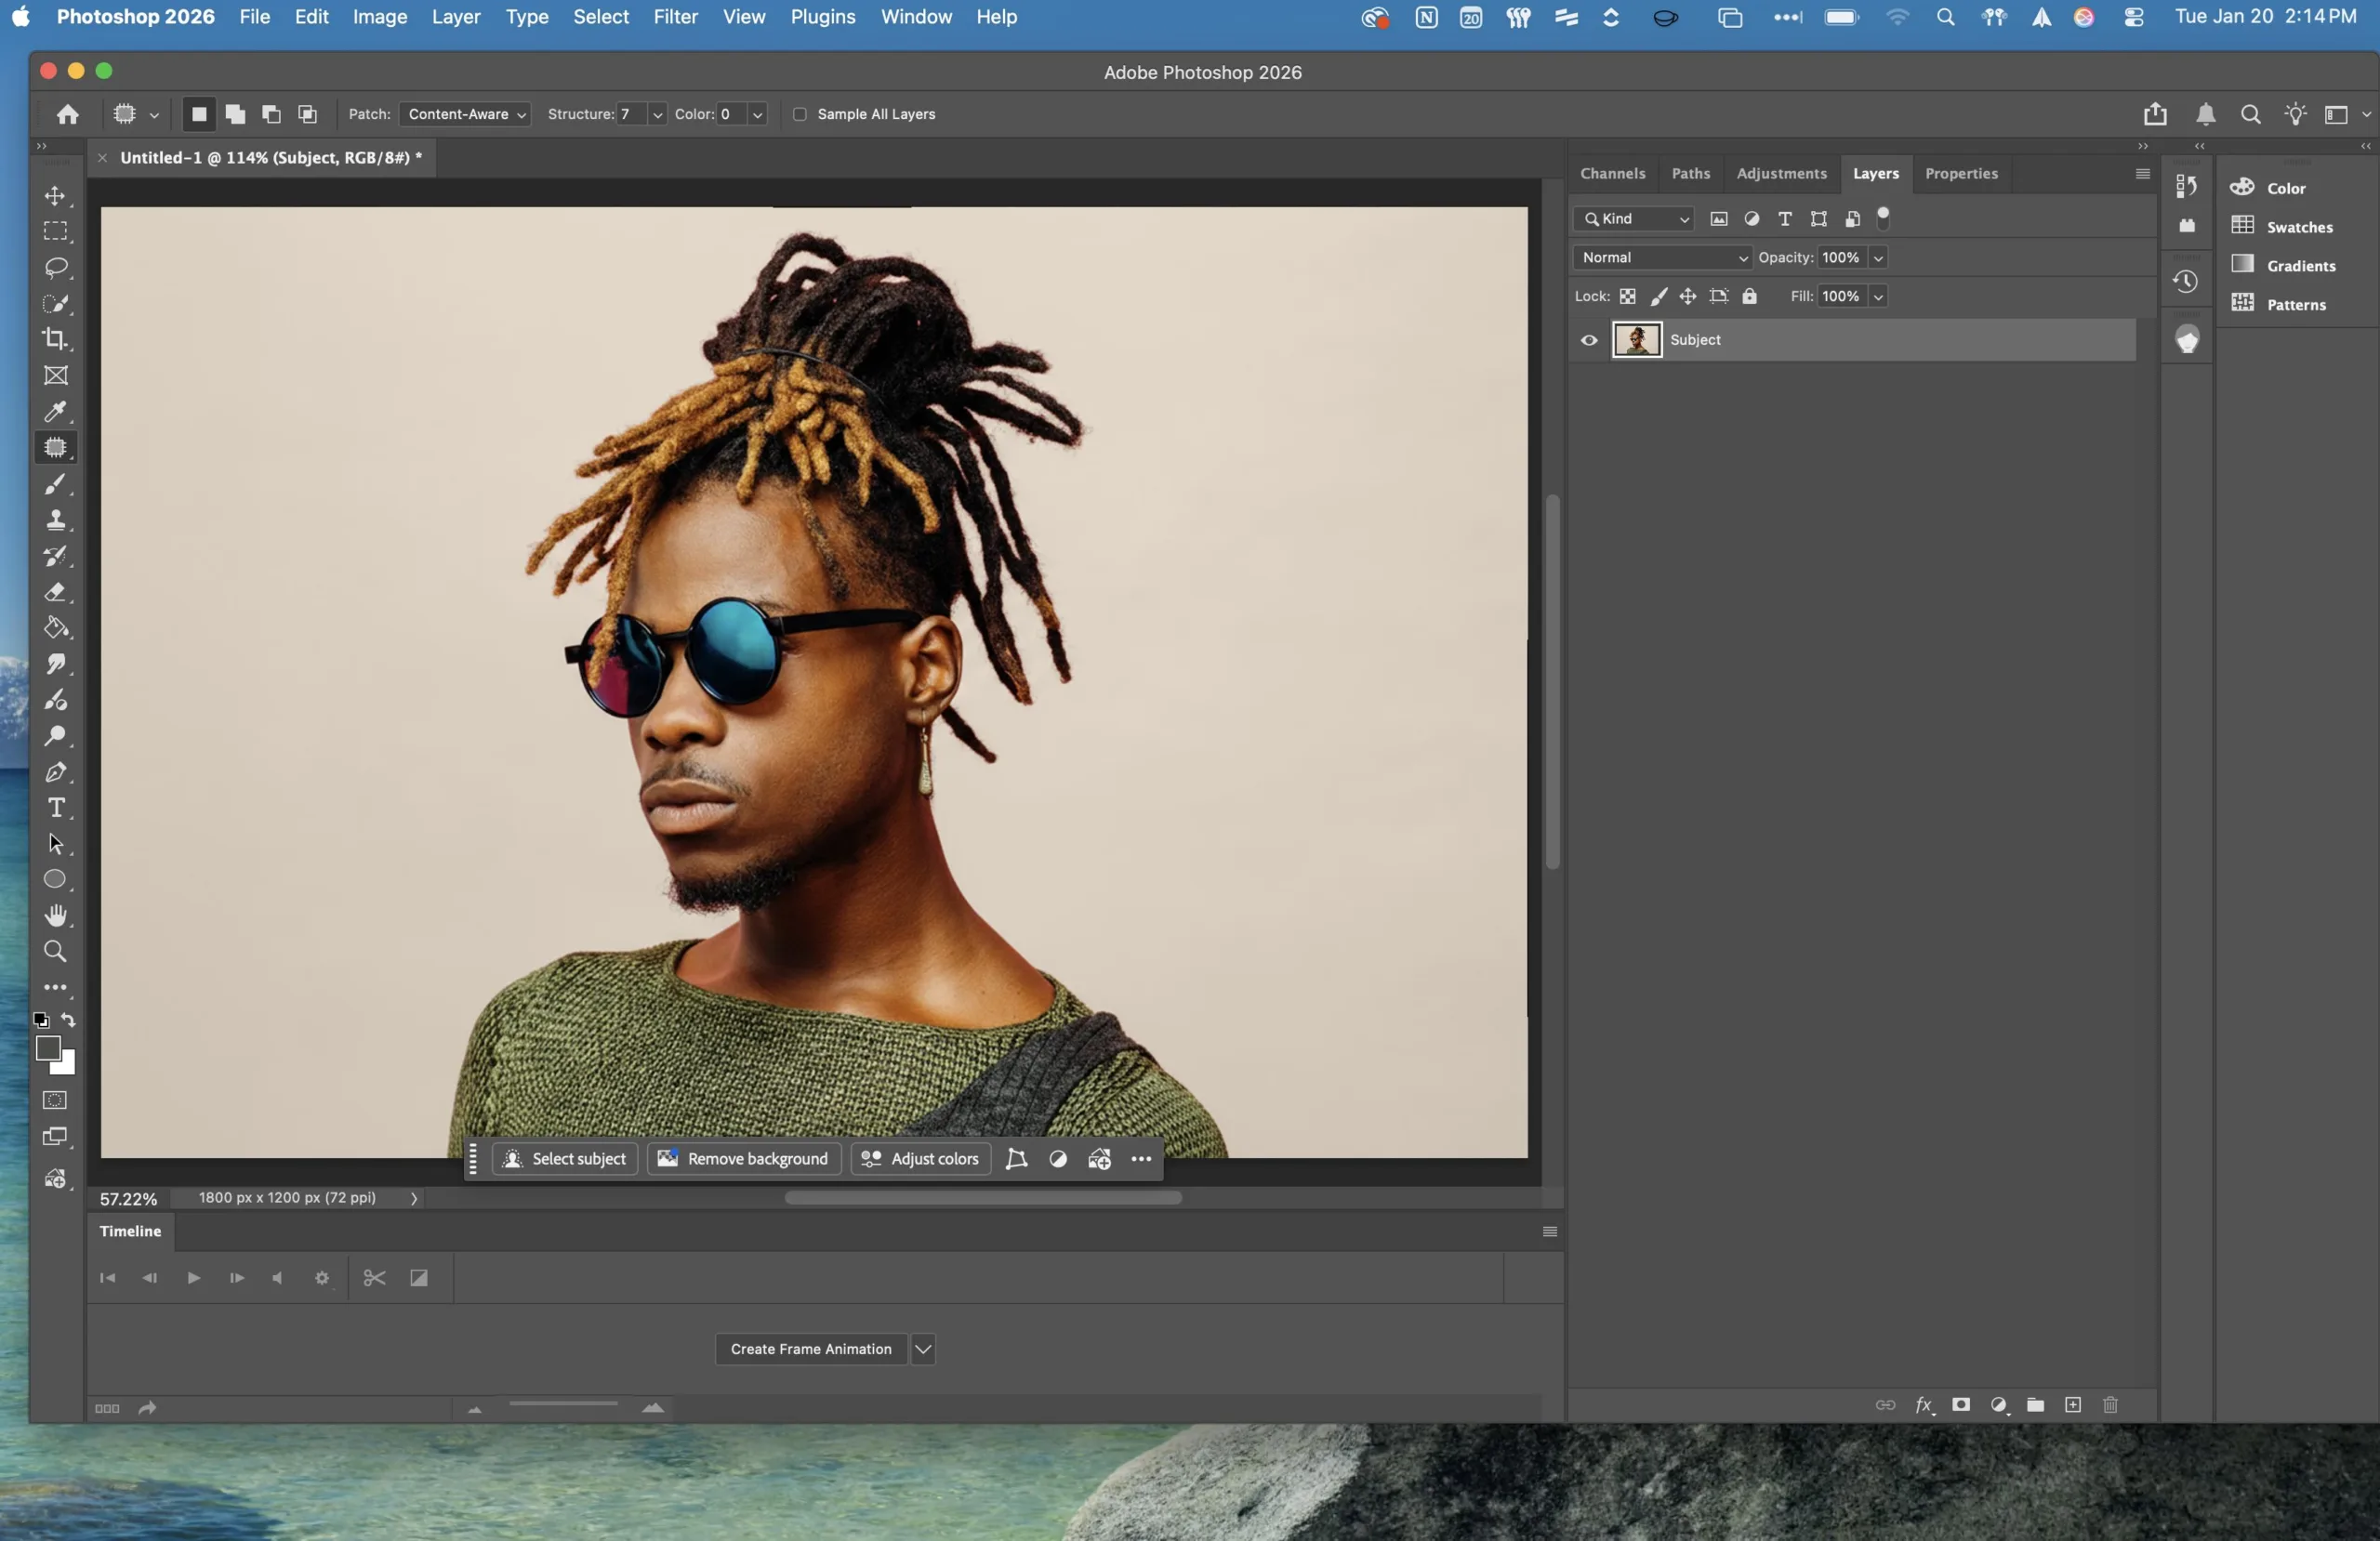The image size is (2380, 1541).
Task: Toggle layer filter on/off switch
Action: click(x=1884, y=218)
